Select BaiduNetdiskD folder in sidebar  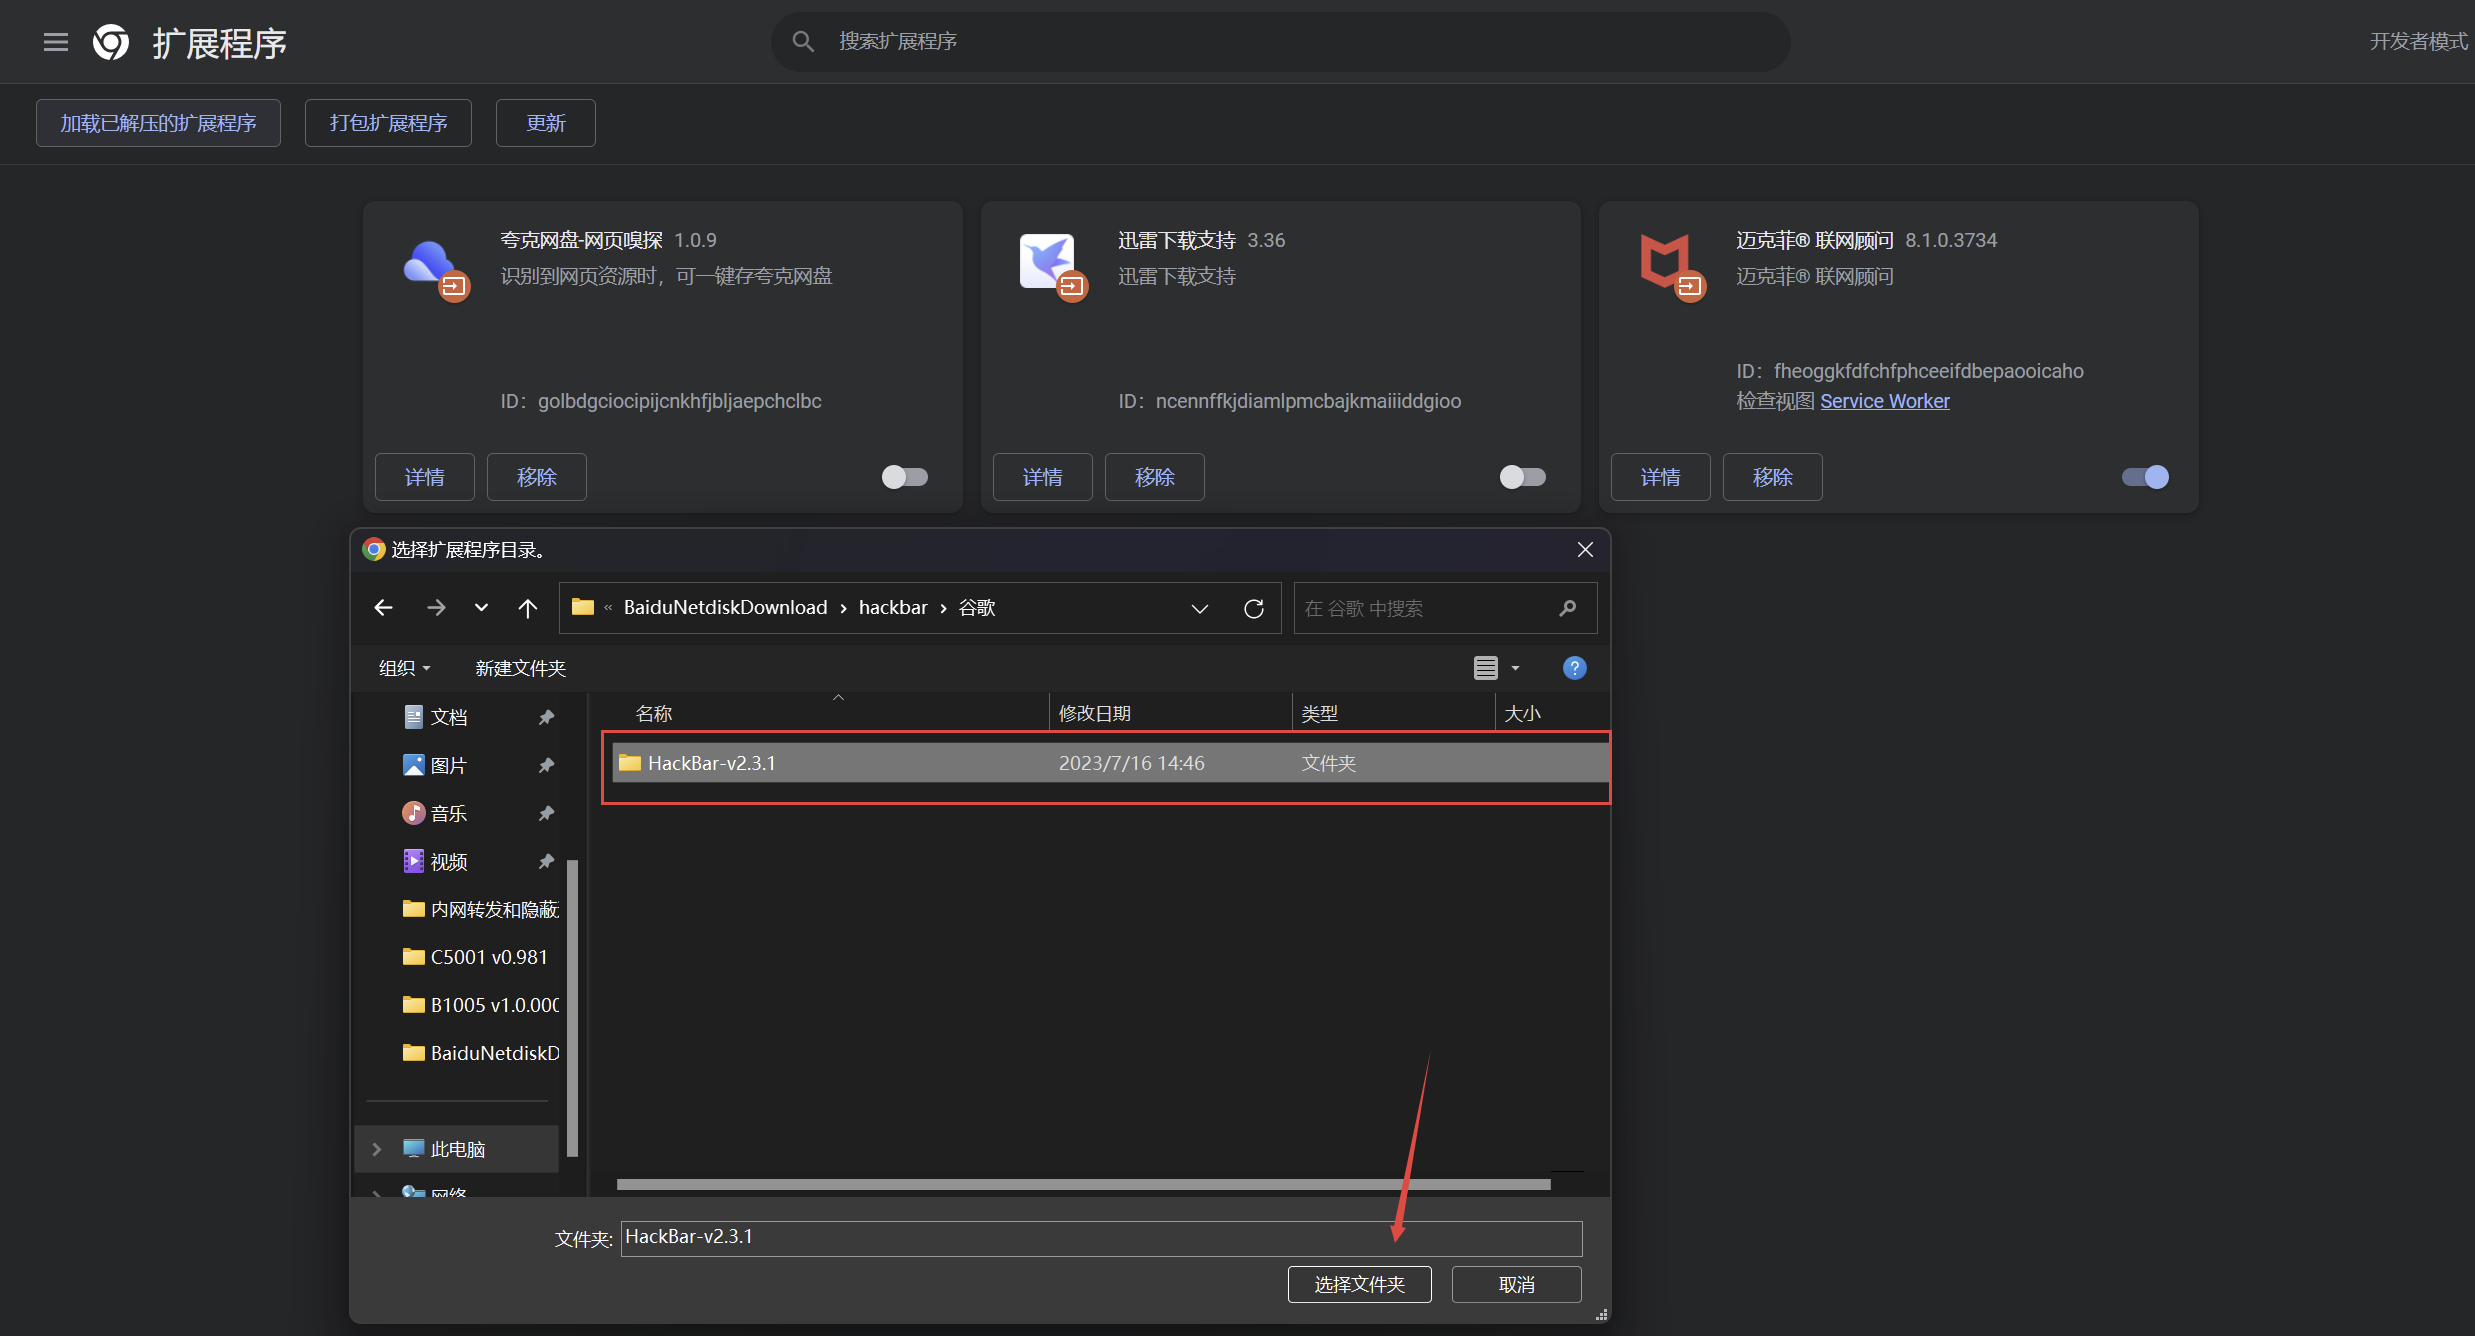(480, 1053)
